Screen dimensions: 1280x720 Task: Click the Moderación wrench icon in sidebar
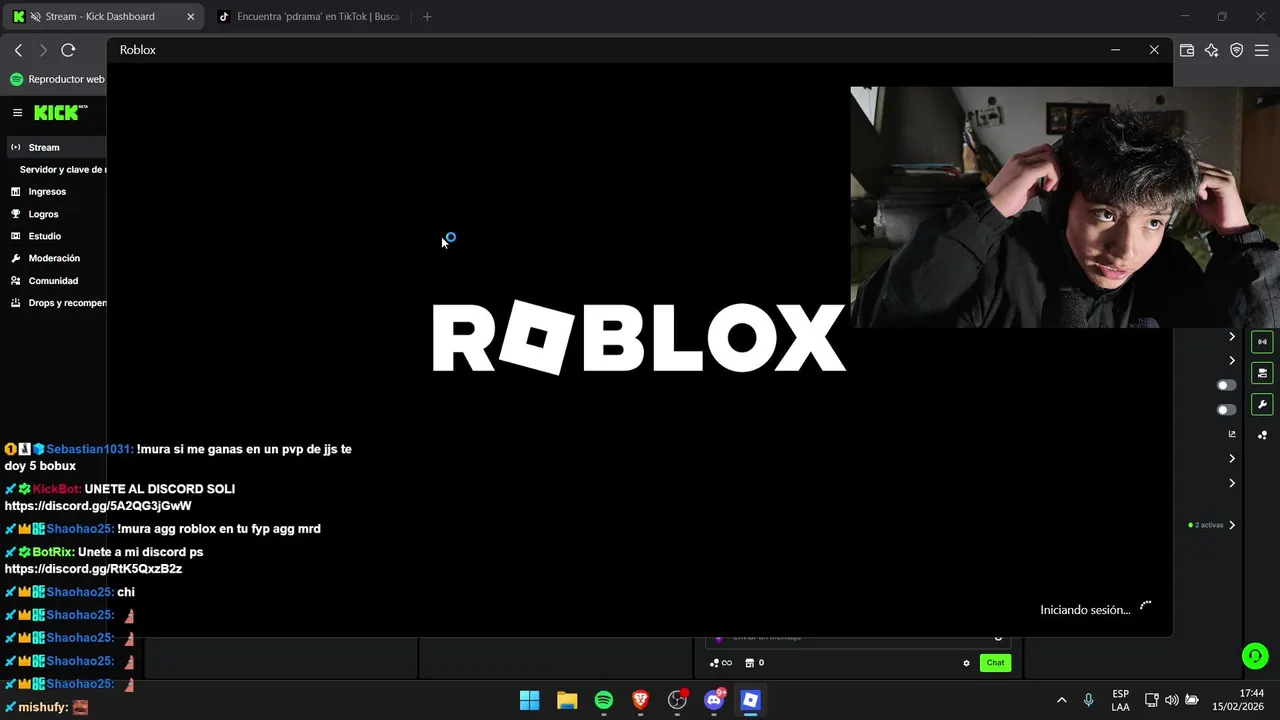15,258
